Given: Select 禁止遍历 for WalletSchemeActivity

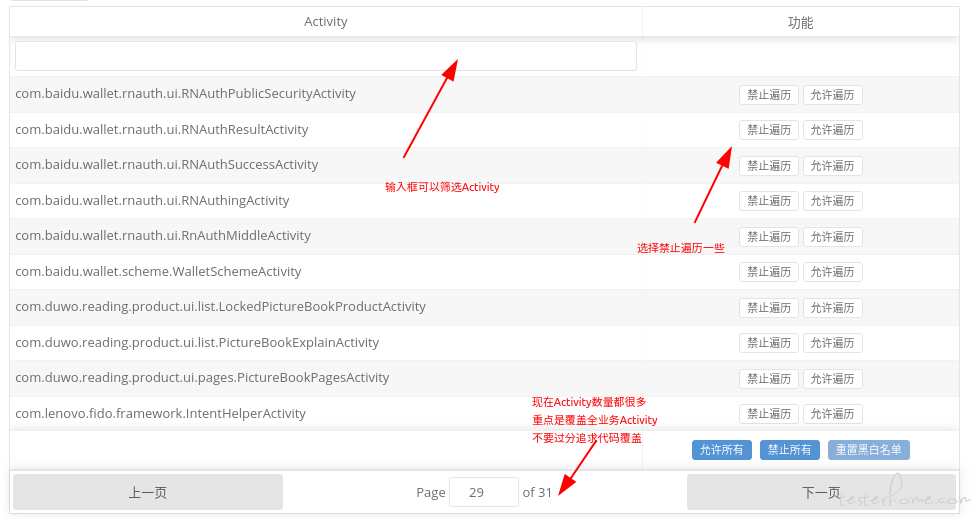Looking at the screenshot, I should [768, 272].
